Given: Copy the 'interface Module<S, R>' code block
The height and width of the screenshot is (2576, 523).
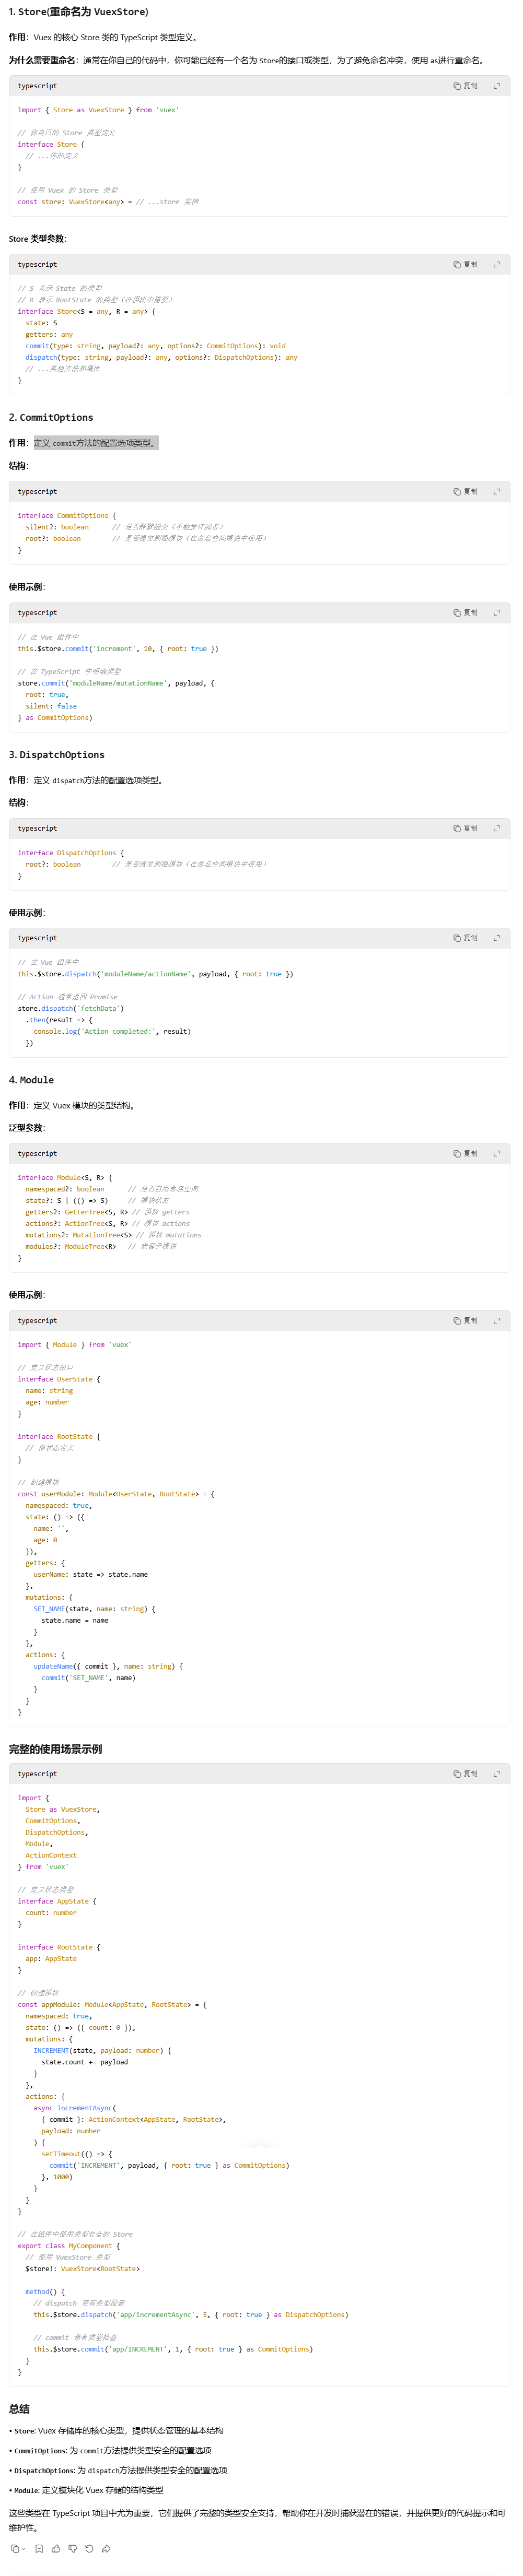Looking at the screenshot, I should tap(465, 1153).
